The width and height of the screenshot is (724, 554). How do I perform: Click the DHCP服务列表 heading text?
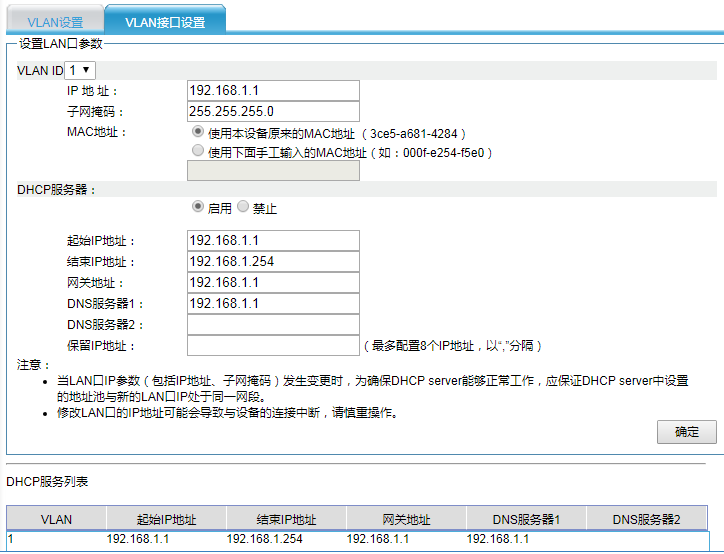tap(47, 482)
